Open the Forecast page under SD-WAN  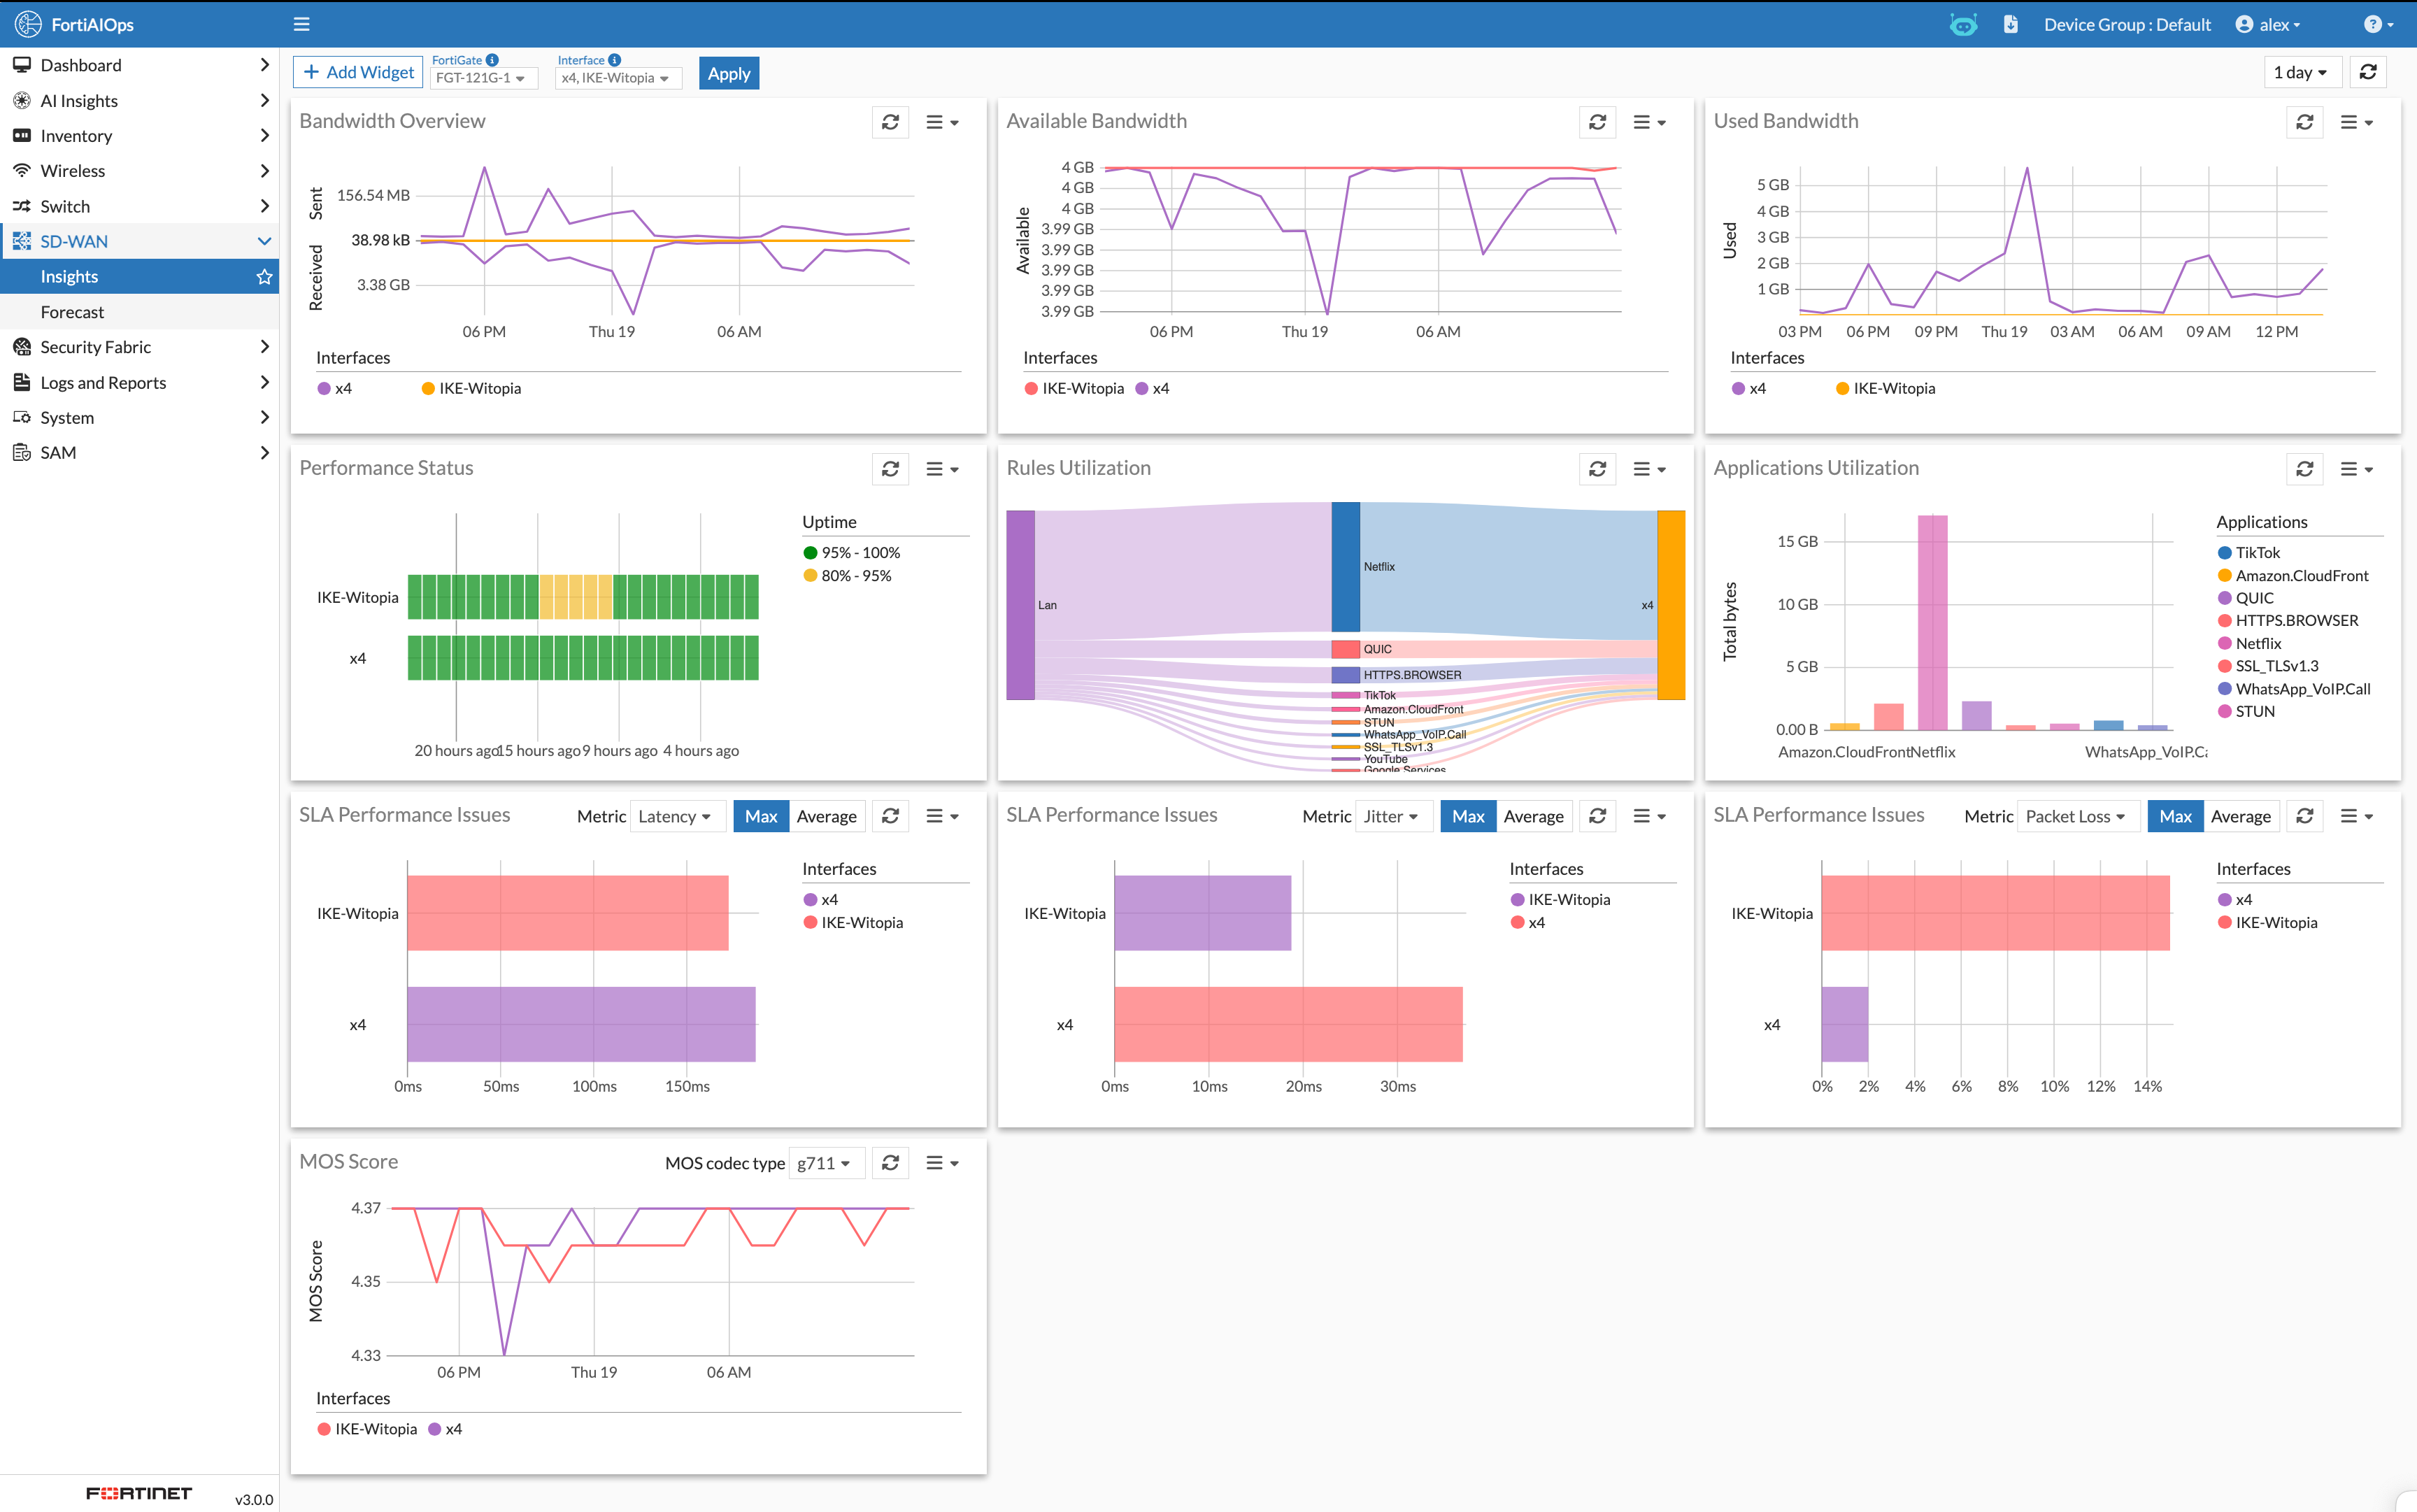coord(72,312)
